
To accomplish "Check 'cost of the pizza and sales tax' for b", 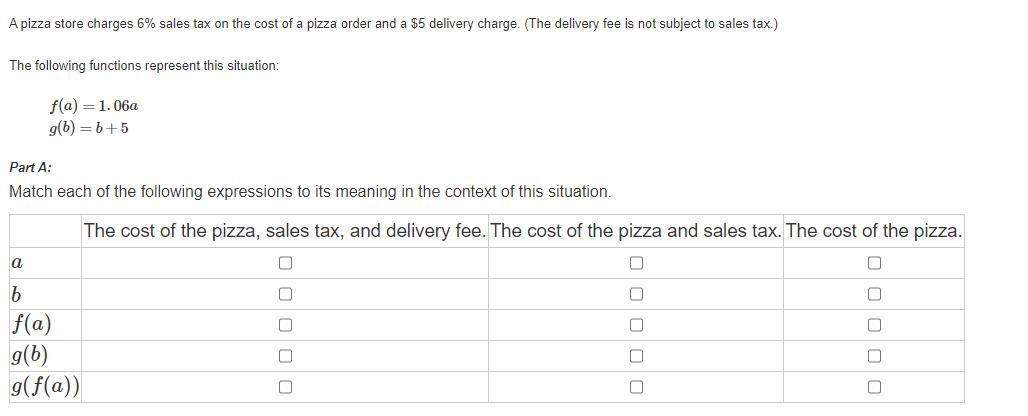I will (636, 294).
